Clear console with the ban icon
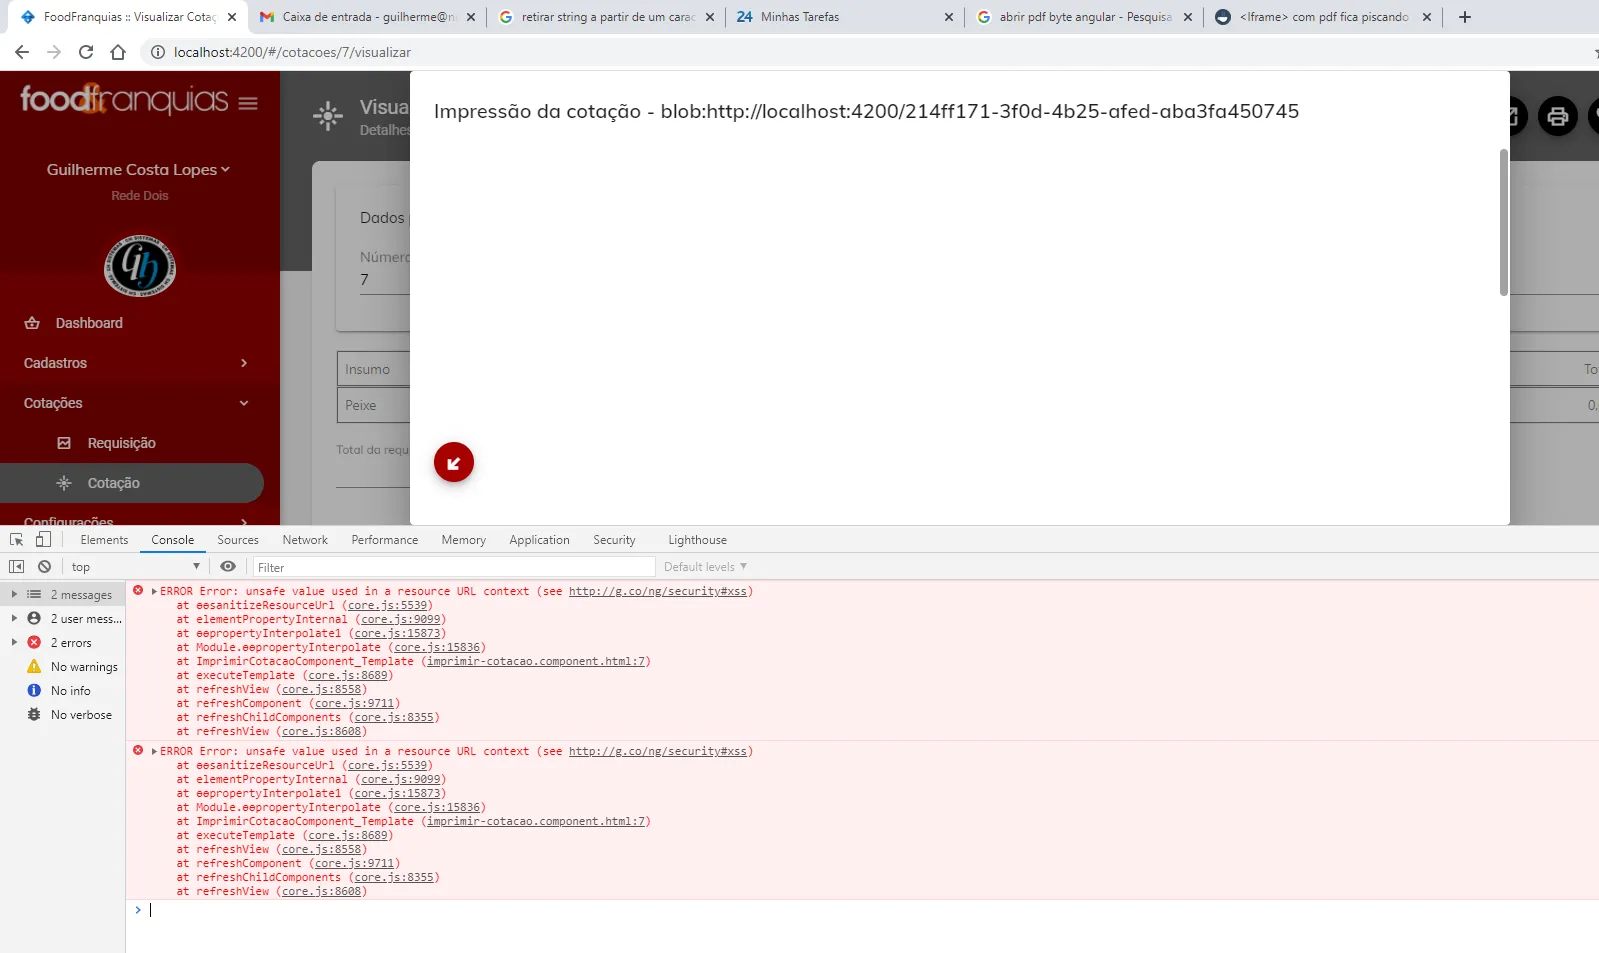The image size is (1599, 953). click(44, 566)
